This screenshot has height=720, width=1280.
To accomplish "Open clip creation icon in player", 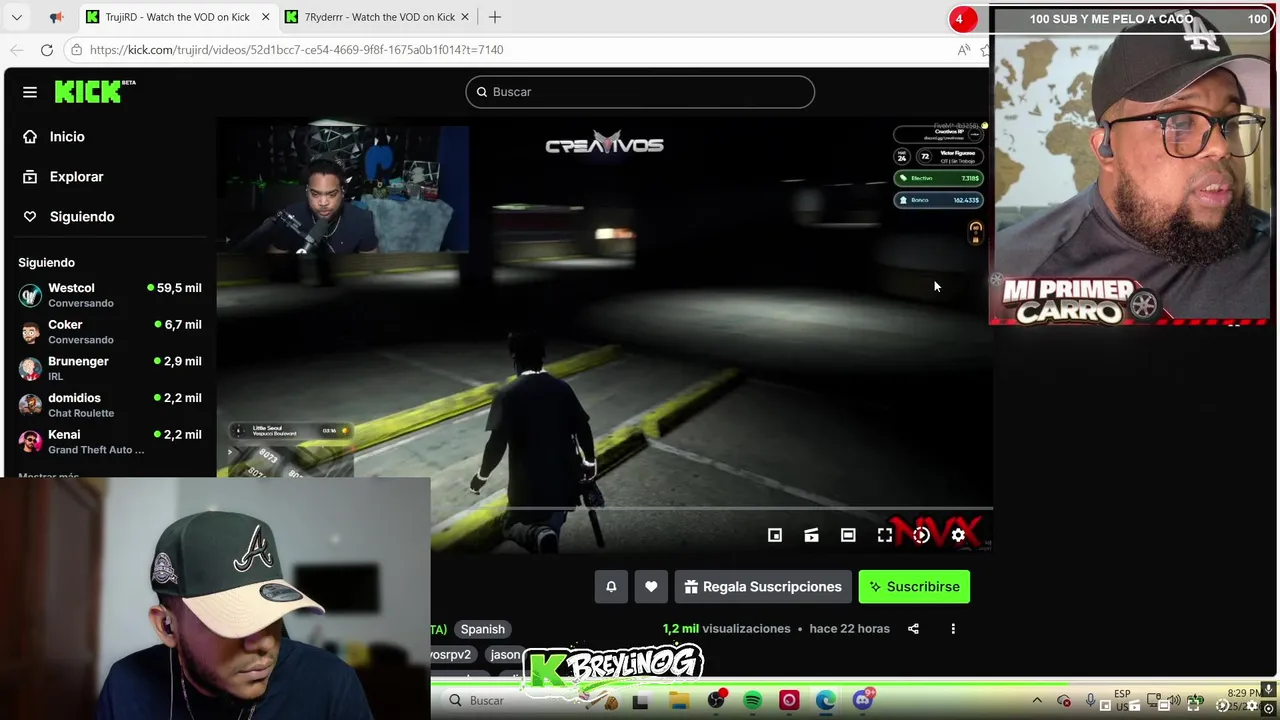I will pos(811,536).
